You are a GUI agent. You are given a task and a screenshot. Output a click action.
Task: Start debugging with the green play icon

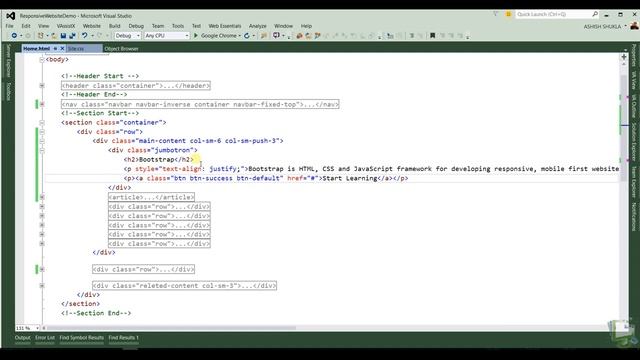pos(196,36)
